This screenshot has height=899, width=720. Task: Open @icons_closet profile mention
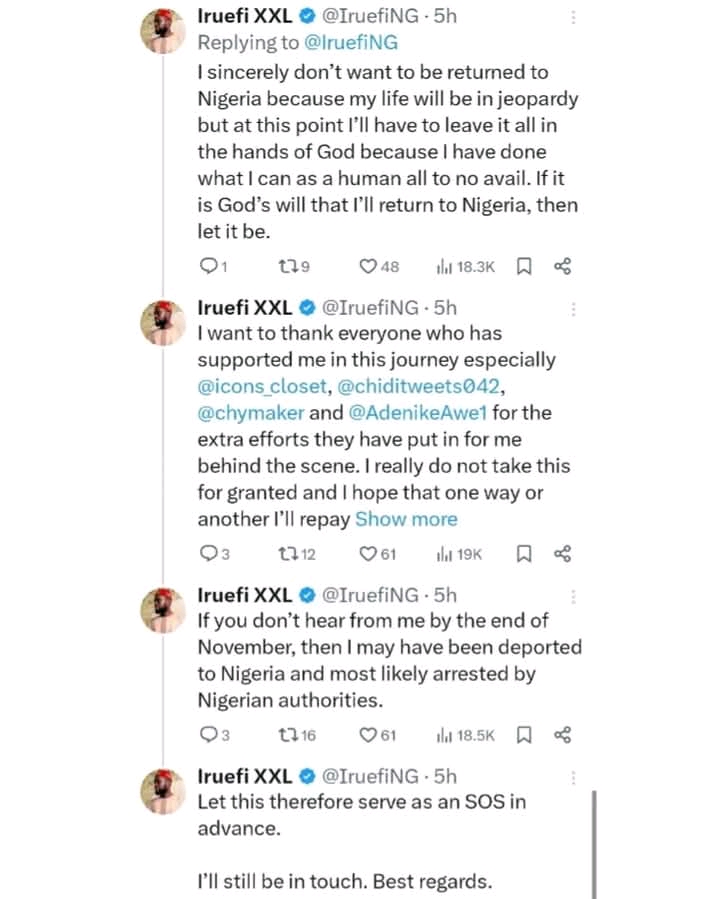[262, 385]
